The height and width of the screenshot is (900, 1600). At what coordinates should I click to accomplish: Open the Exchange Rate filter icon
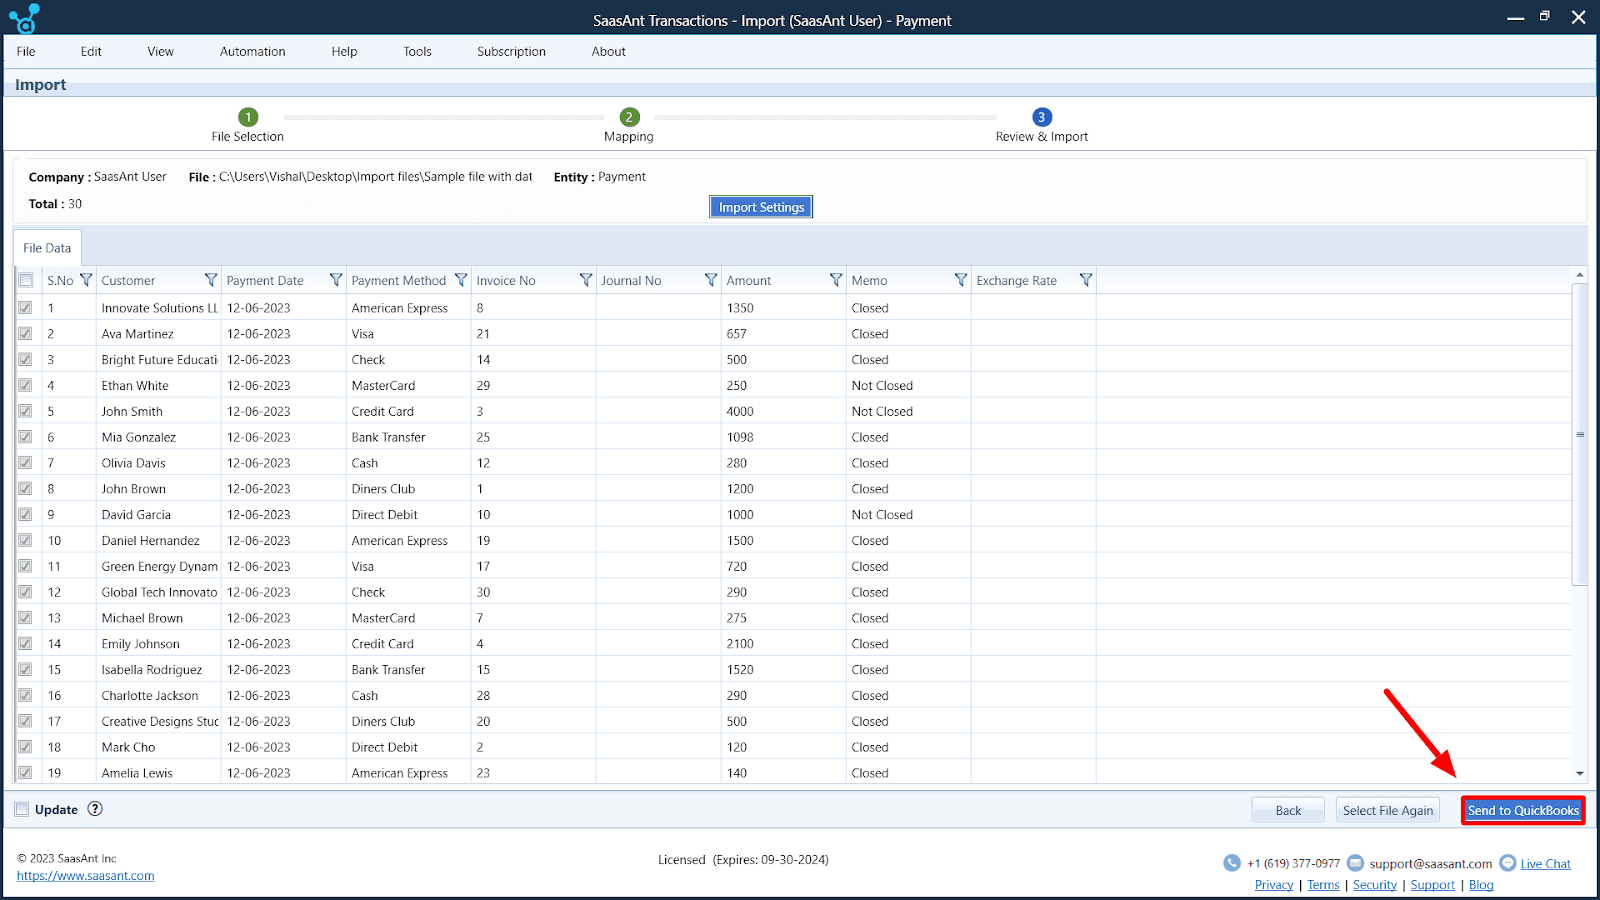(x=1086, y=280)
